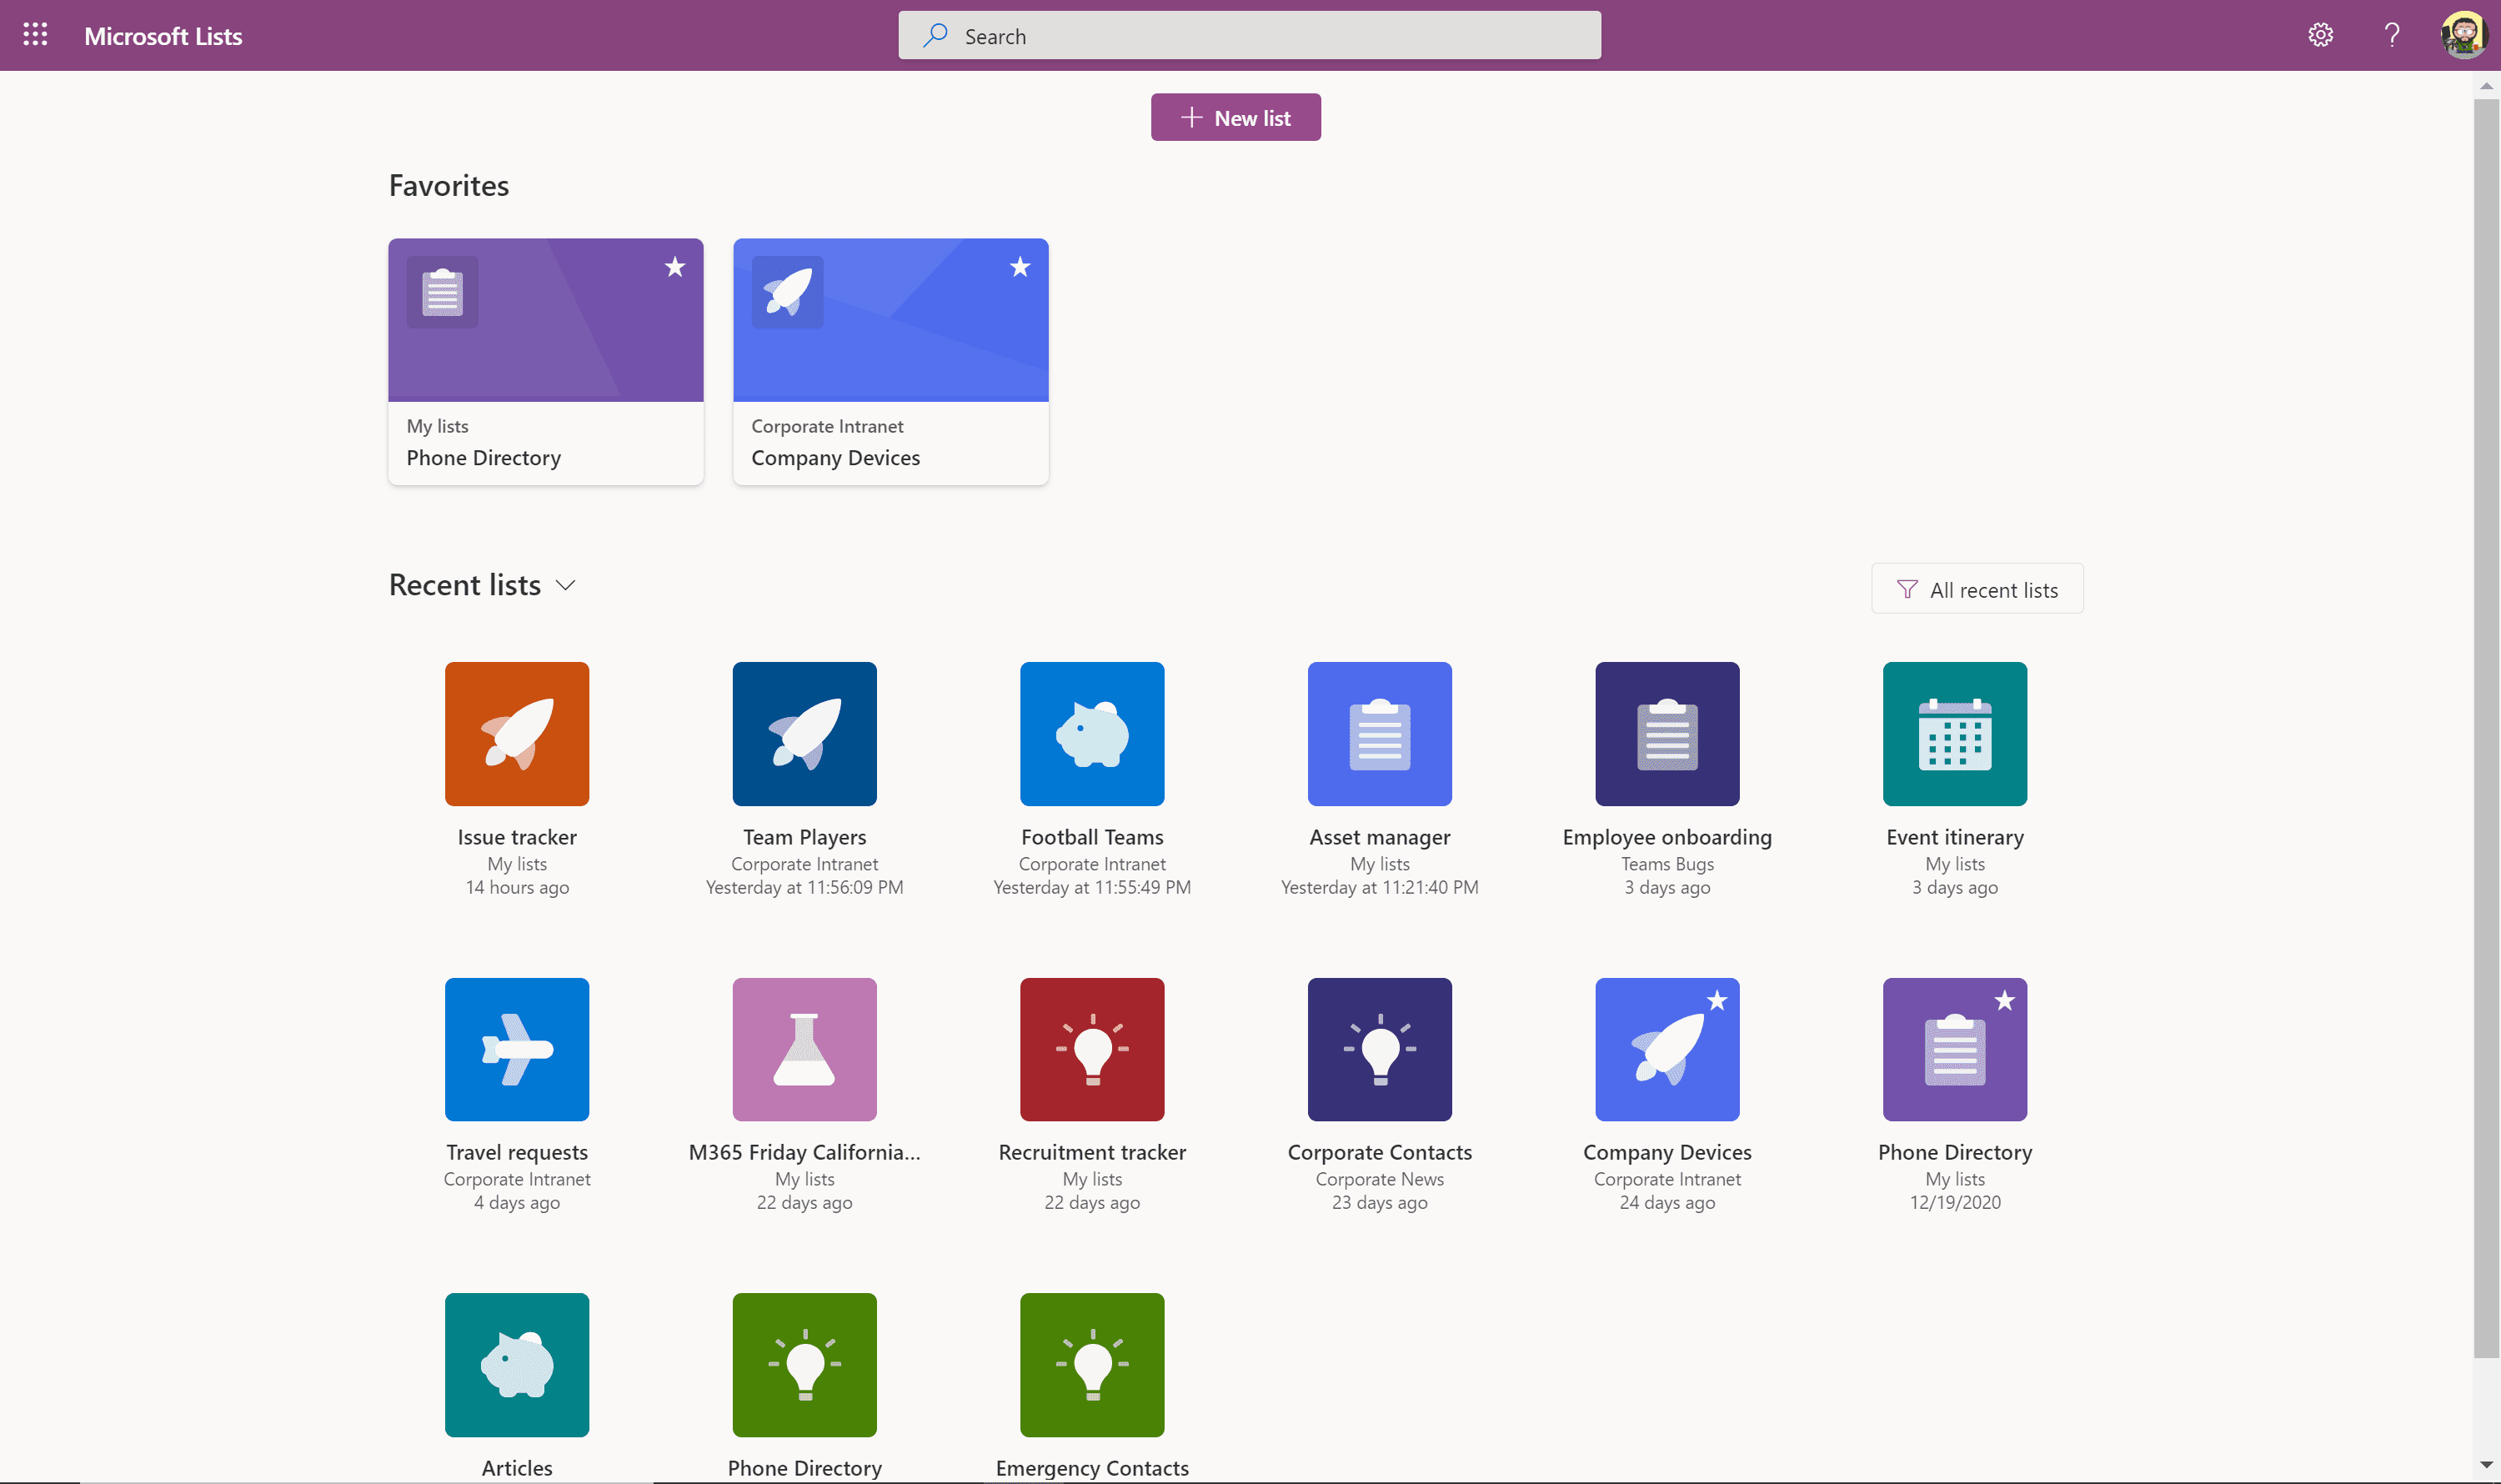The height and width of the screenshot is (1484, 2501).
Task: Open the Help question mark
Action: point(2391,35)
